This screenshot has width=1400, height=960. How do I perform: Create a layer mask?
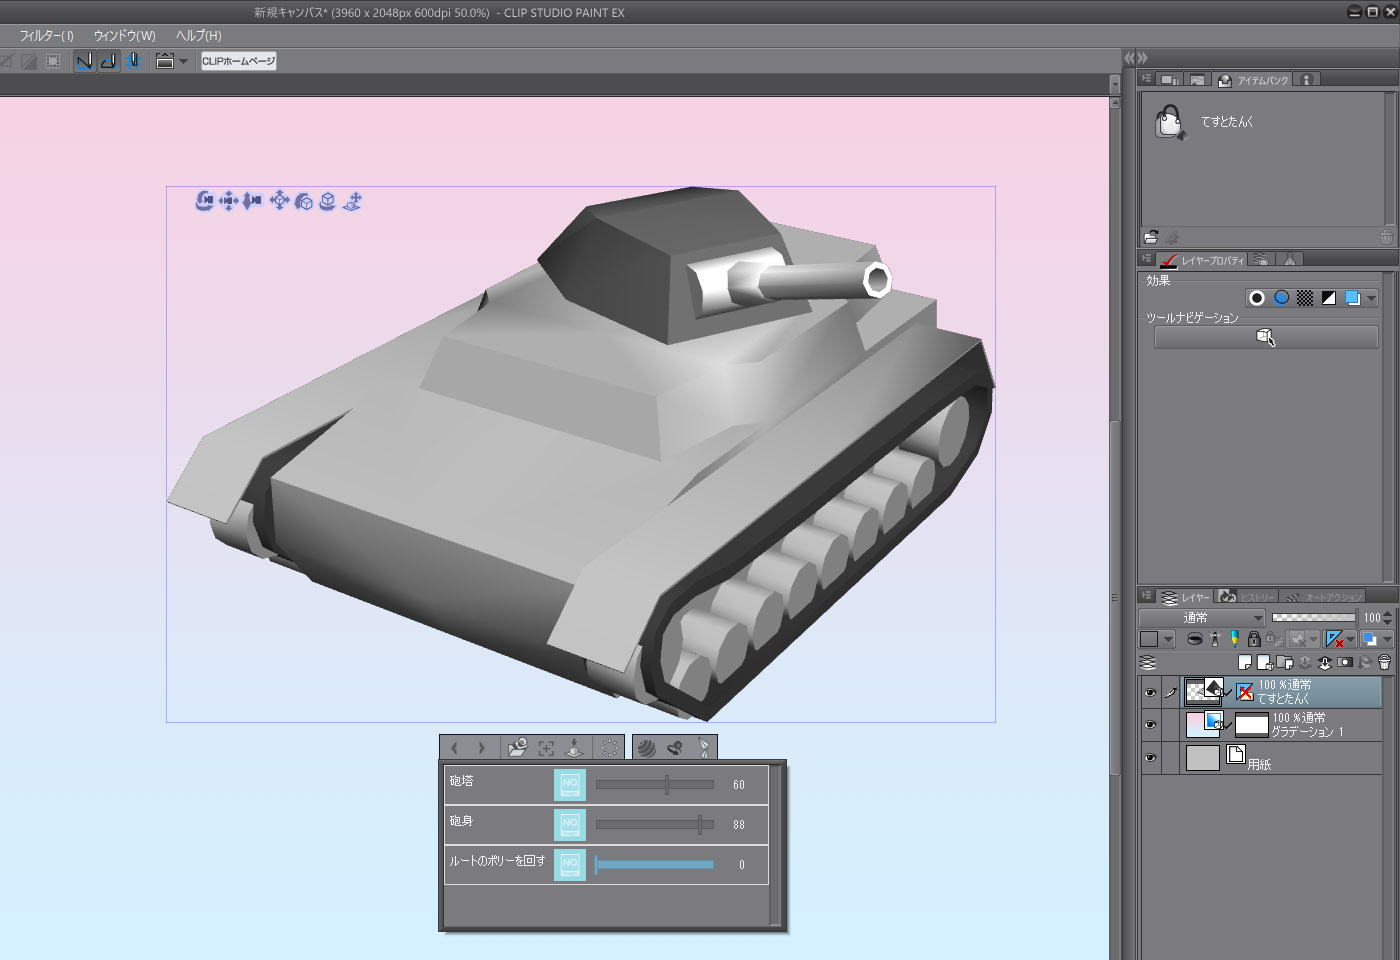(1345, 662)
